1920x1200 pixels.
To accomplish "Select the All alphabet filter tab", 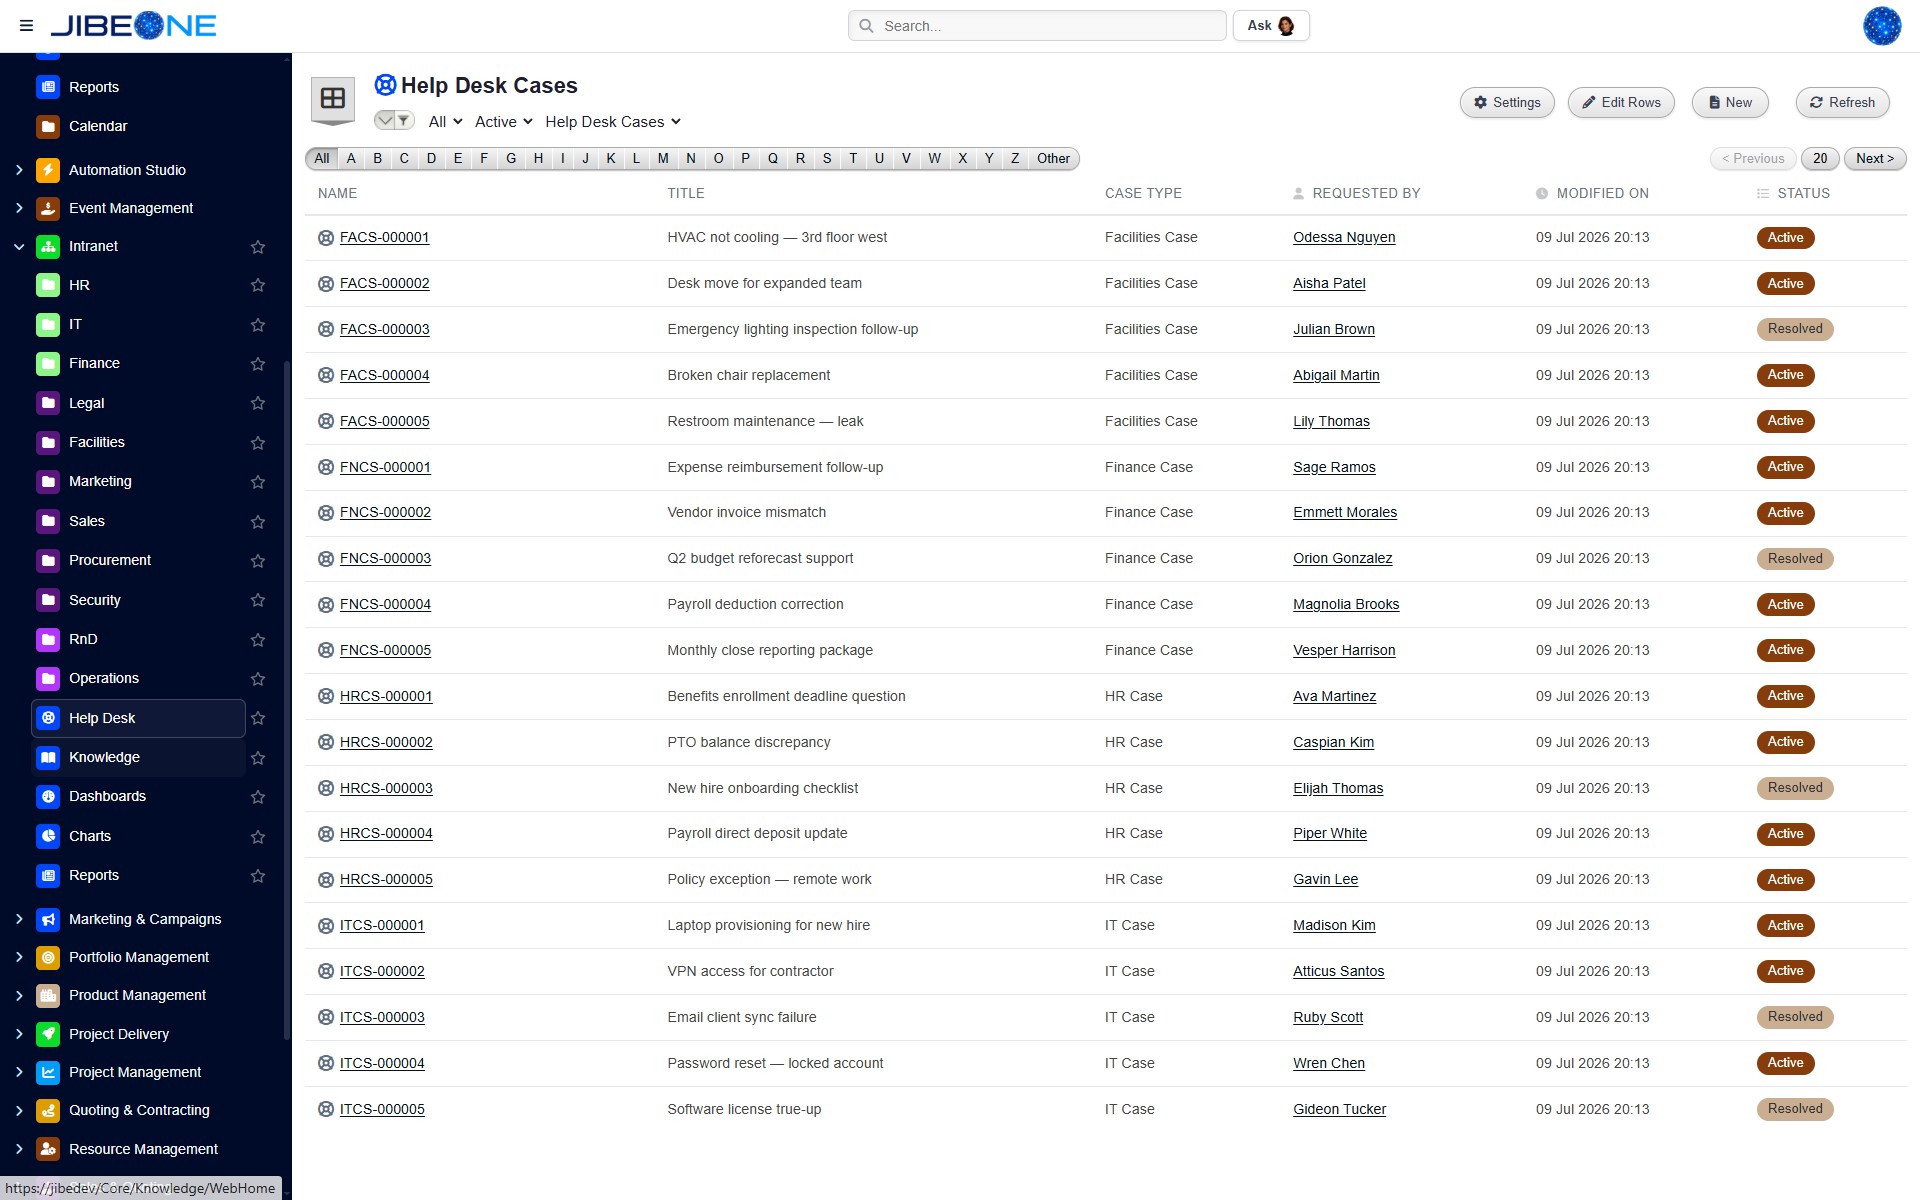I will click(x=322, y=158).
